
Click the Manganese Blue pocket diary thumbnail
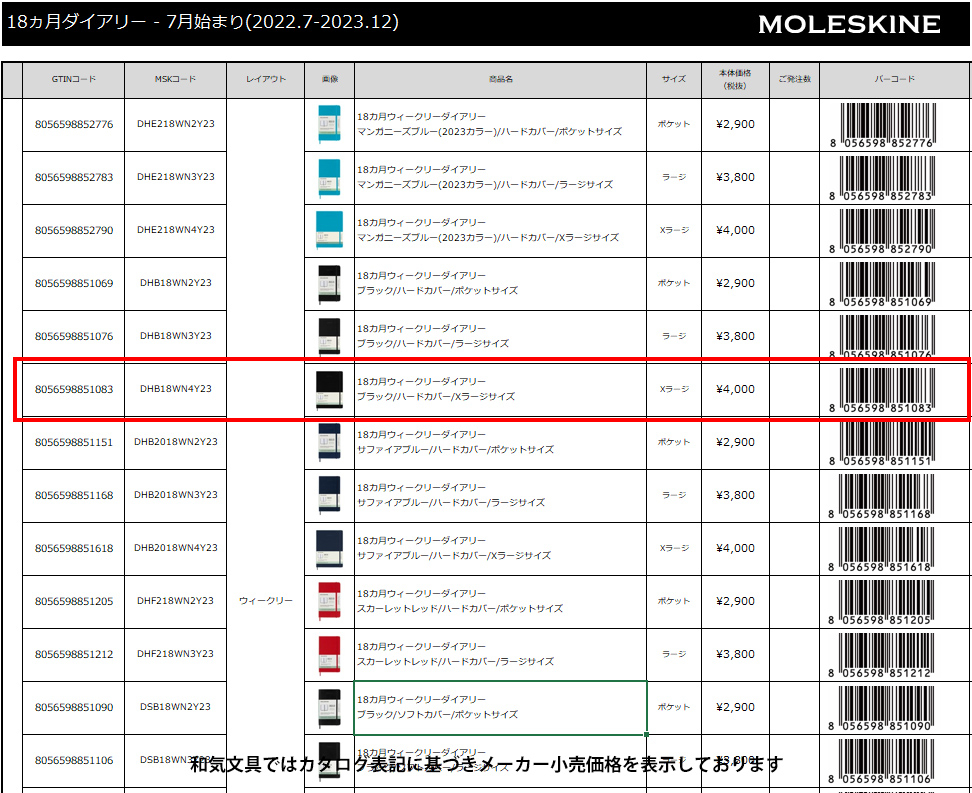pyautogui.click(x=329, y=124)
